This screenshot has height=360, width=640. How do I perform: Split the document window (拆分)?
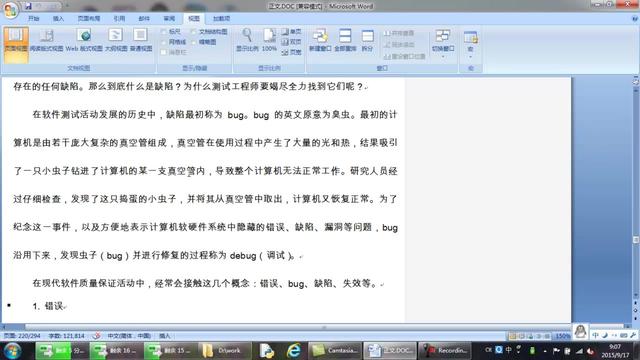tap(367, 40)
